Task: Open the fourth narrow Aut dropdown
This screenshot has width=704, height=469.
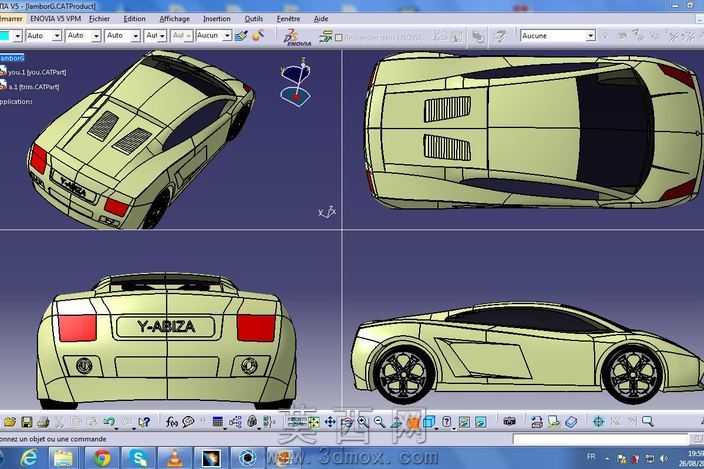Action: point(155,35)
